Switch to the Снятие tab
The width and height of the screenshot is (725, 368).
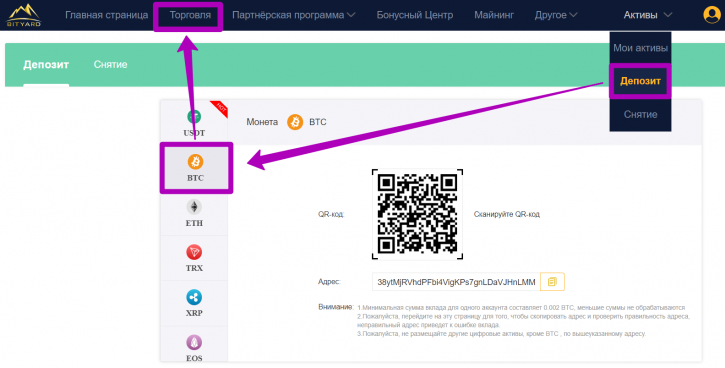(x=111, y=65)
